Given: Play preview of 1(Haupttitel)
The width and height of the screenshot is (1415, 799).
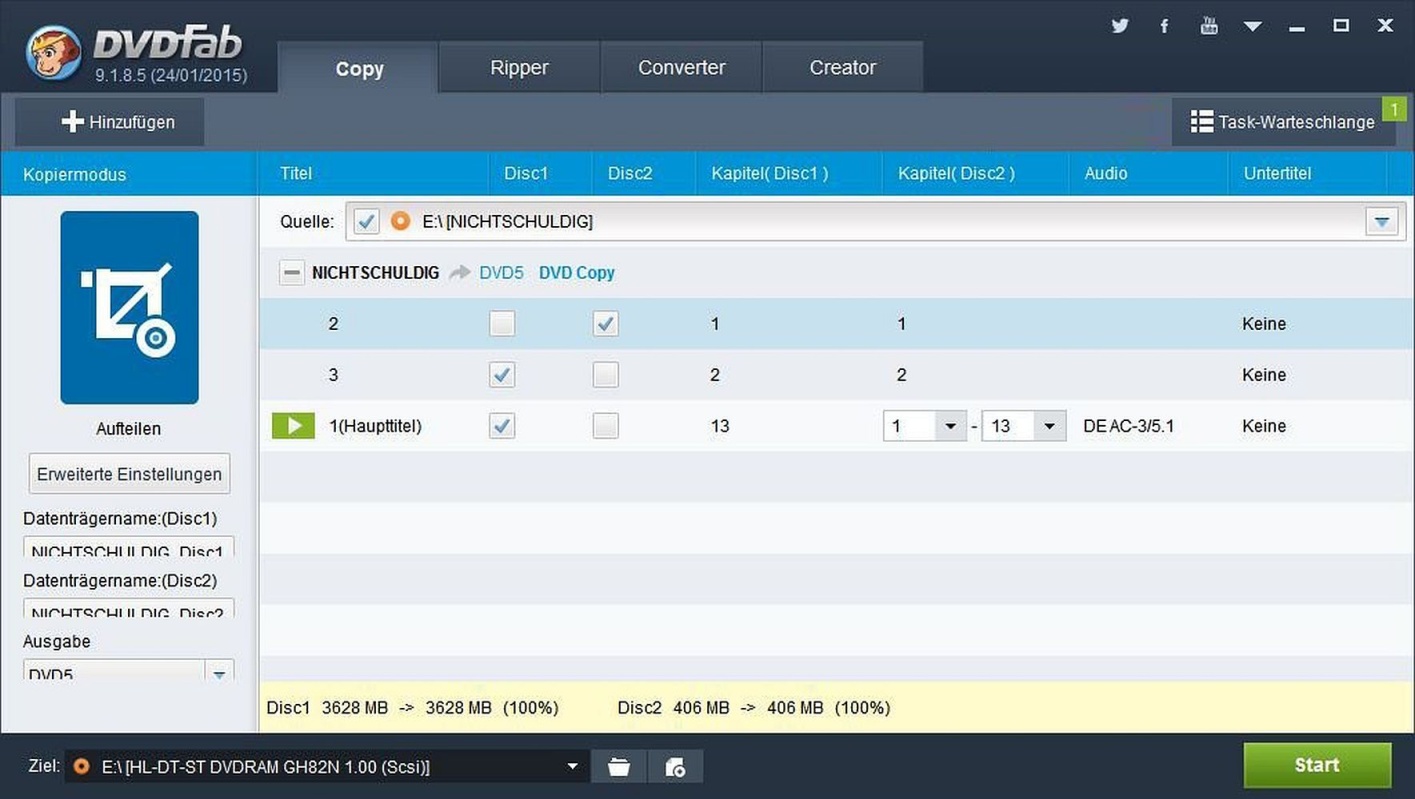Looking at the screenshot, I should click(x=293, y=426).
